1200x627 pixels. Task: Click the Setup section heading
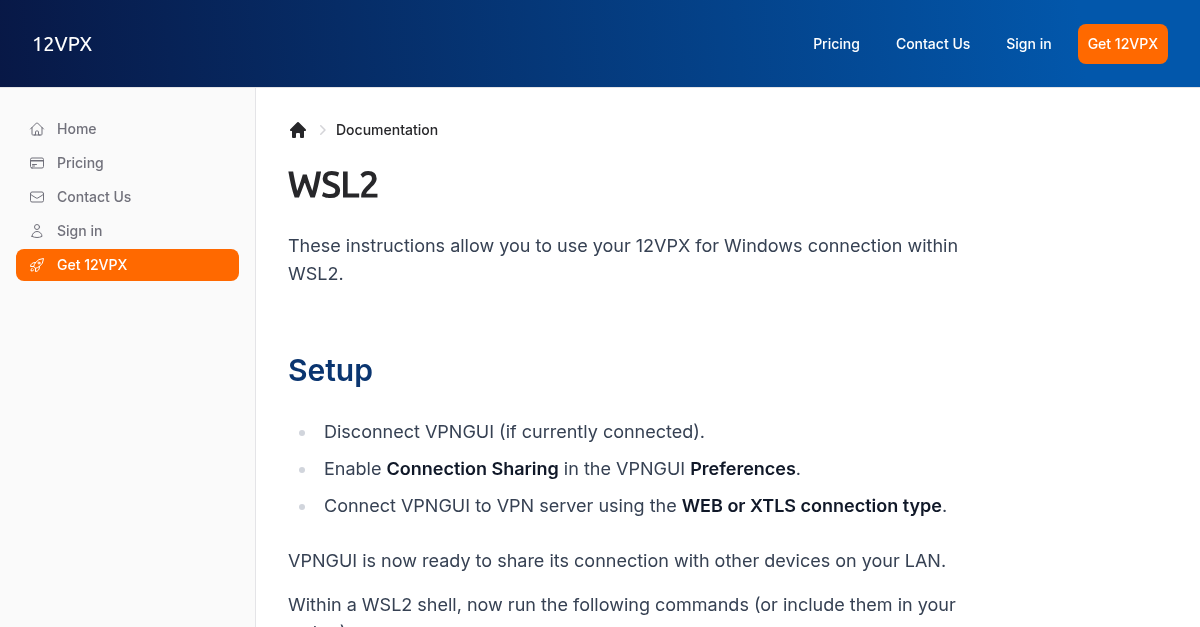click(x=330, y=370)
